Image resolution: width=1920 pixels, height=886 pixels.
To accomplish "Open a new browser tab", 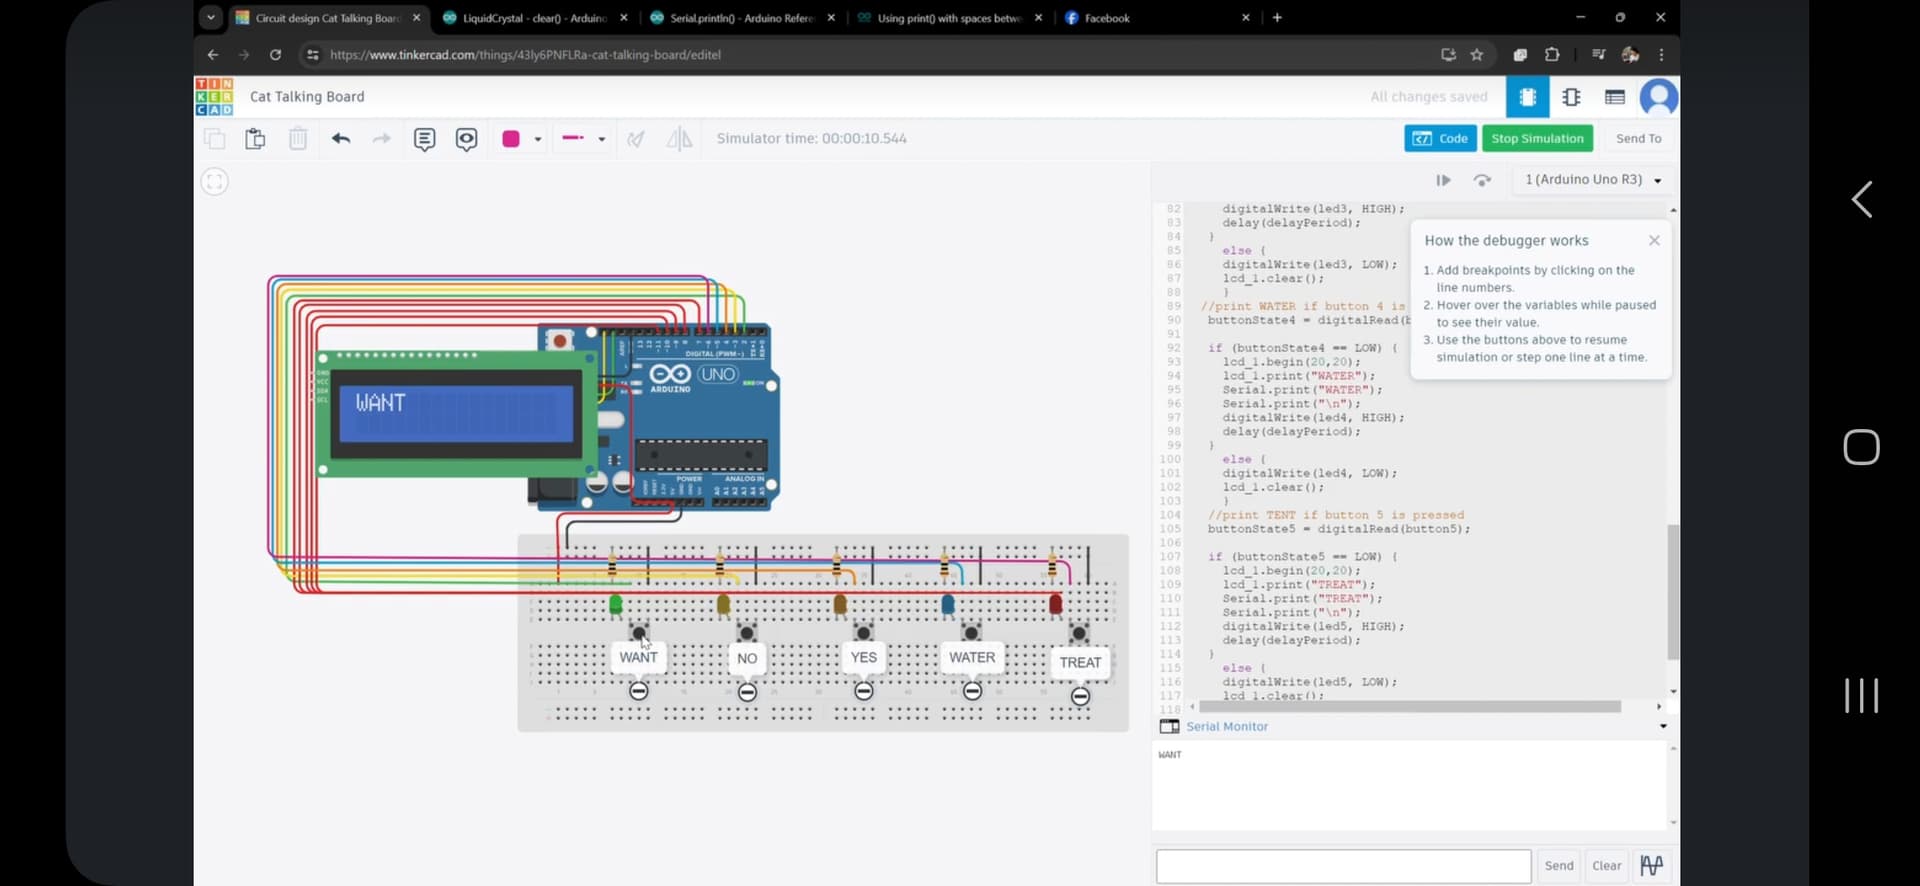I will click(x=1277, y=18).
